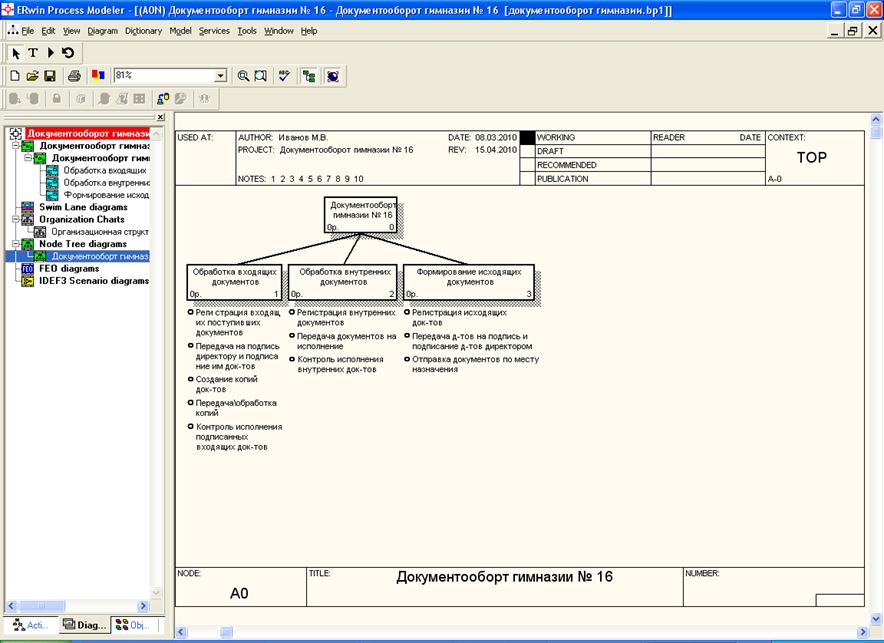884x643 pixels.
Task: Select Организационная структ tree item
Action: click(100, 232)
